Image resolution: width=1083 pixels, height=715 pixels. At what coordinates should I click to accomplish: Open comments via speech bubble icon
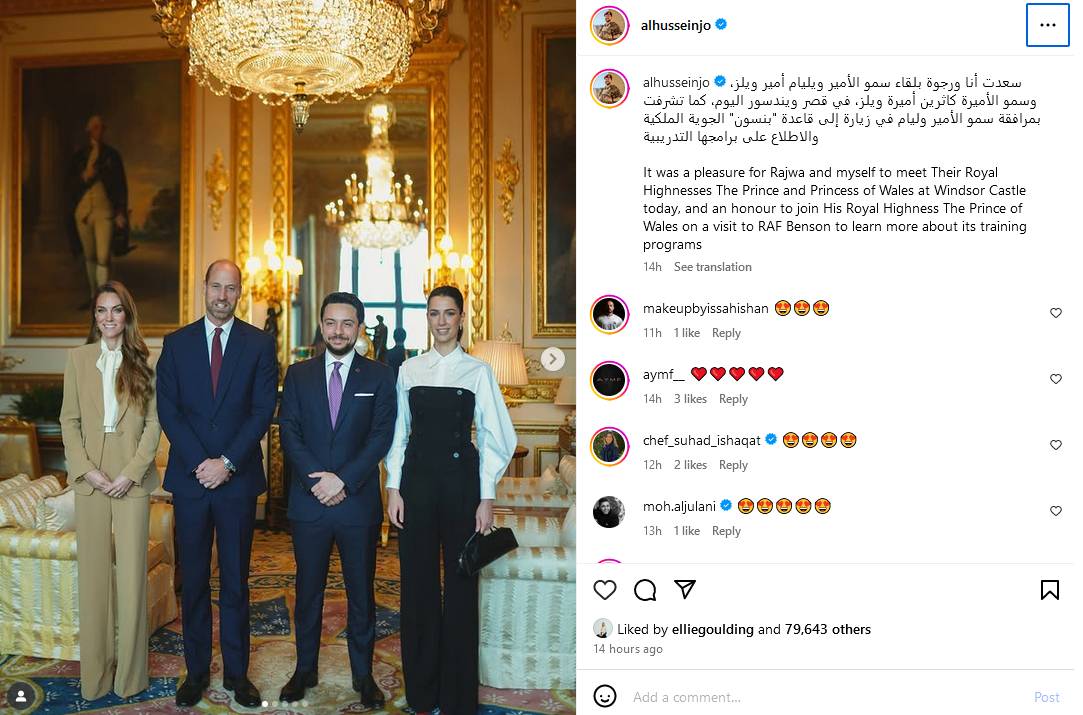click(x=644, y=589)
